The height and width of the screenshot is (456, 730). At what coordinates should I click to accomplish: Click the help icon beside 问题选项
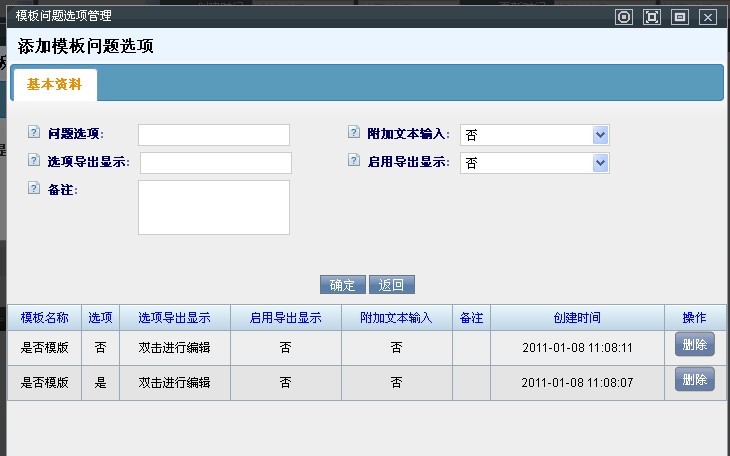[33, 132]
